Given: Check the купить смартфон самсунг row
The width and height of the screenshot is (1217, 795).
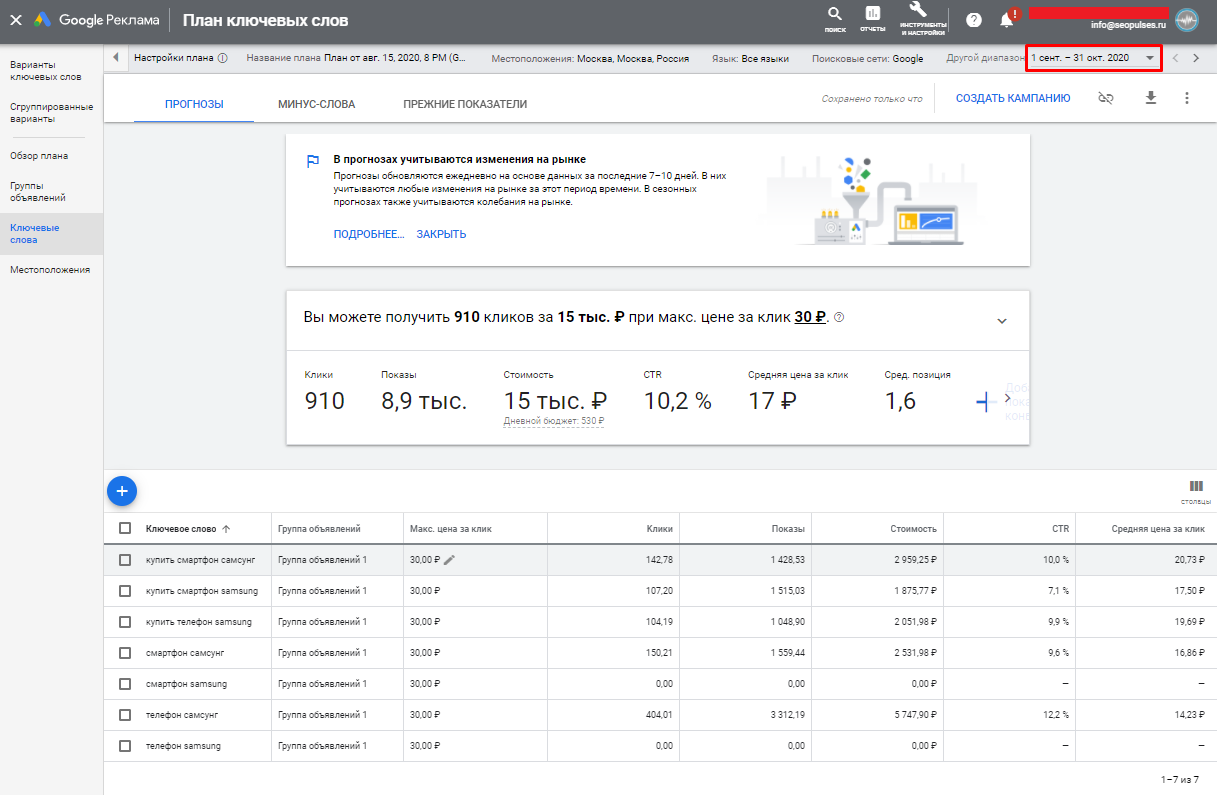Looking at the screenshot, I should 125,560.
